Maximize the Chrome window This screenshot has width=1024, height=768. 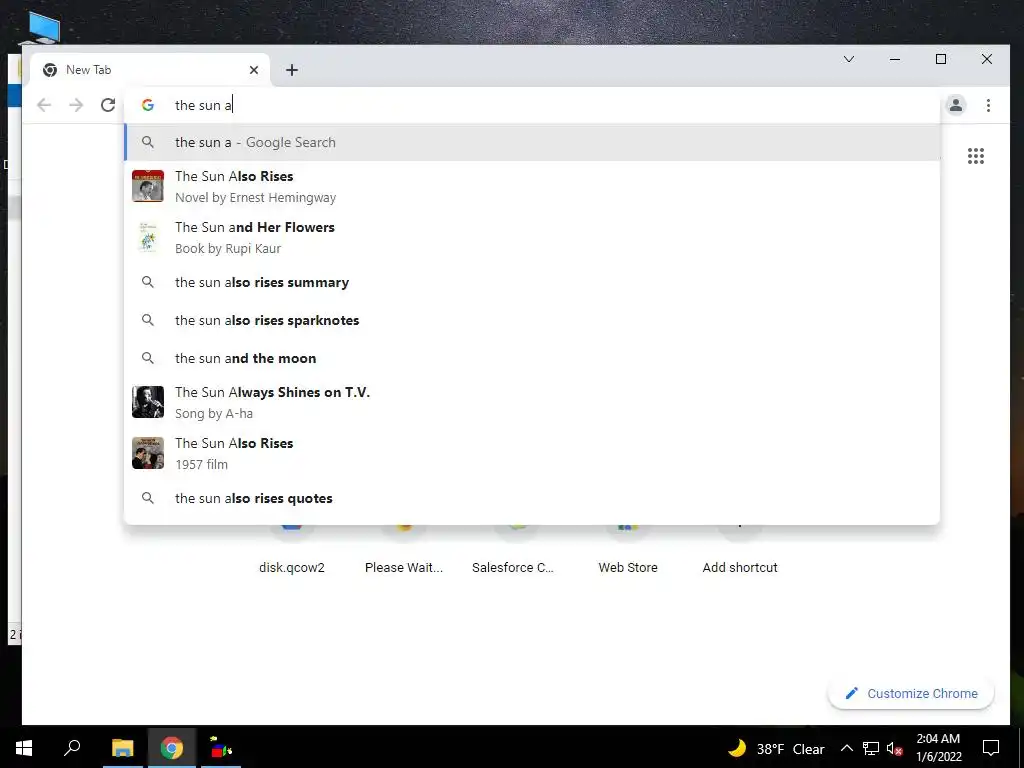(941, 59)
